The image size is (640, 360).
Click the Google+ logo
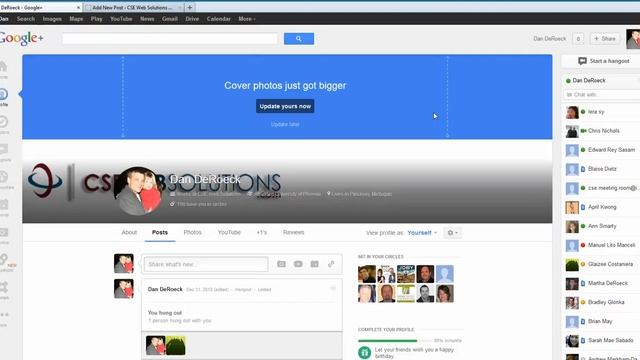point(21,38)
